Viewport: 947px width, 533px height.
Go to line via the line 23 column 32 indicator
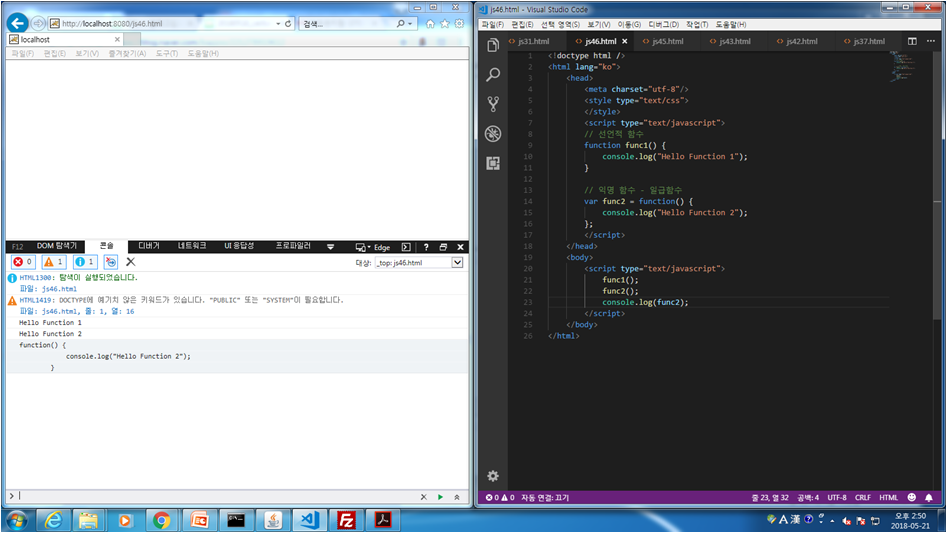[x=770, y=497]
